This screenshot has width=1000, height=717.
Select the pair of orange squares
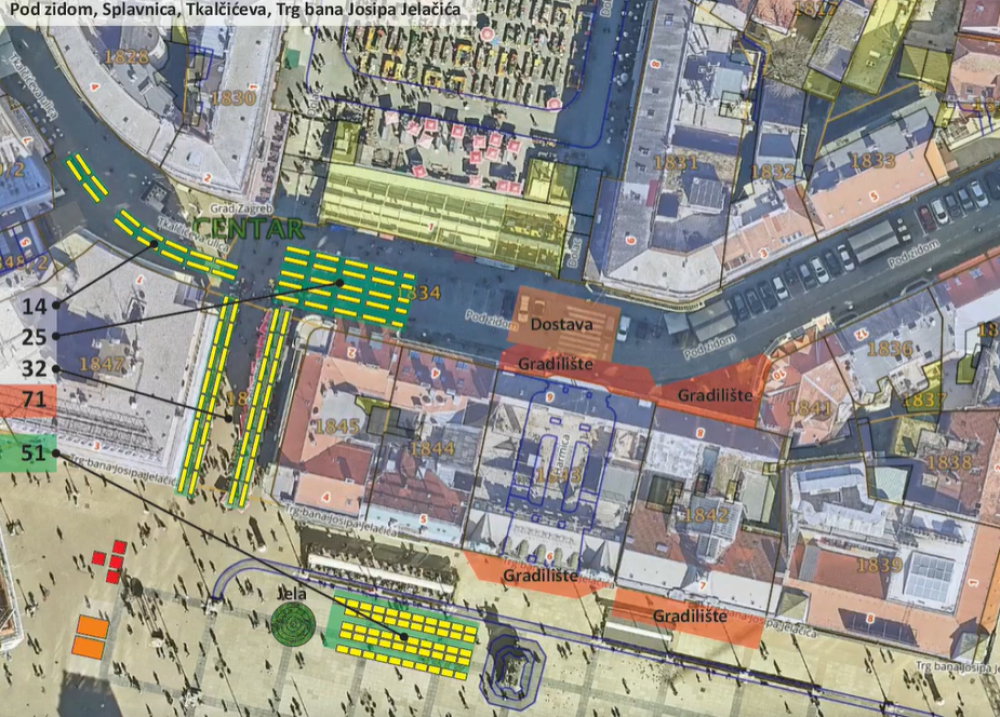[x=90, y=637]
